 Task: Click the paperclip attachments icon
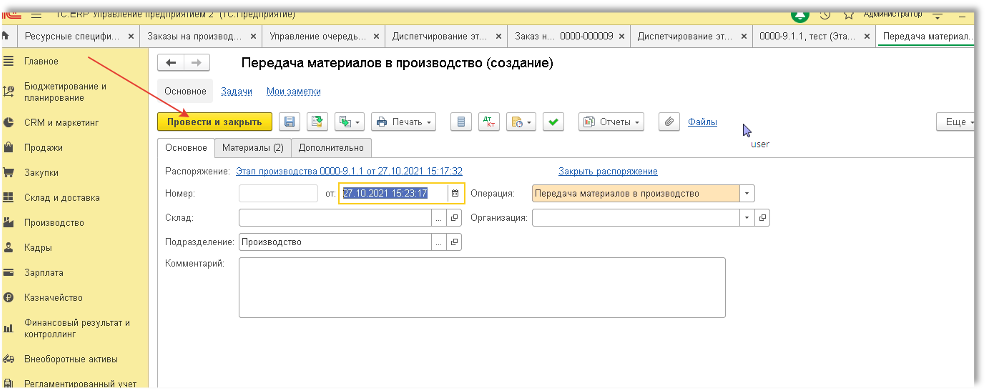pos(669,122)
